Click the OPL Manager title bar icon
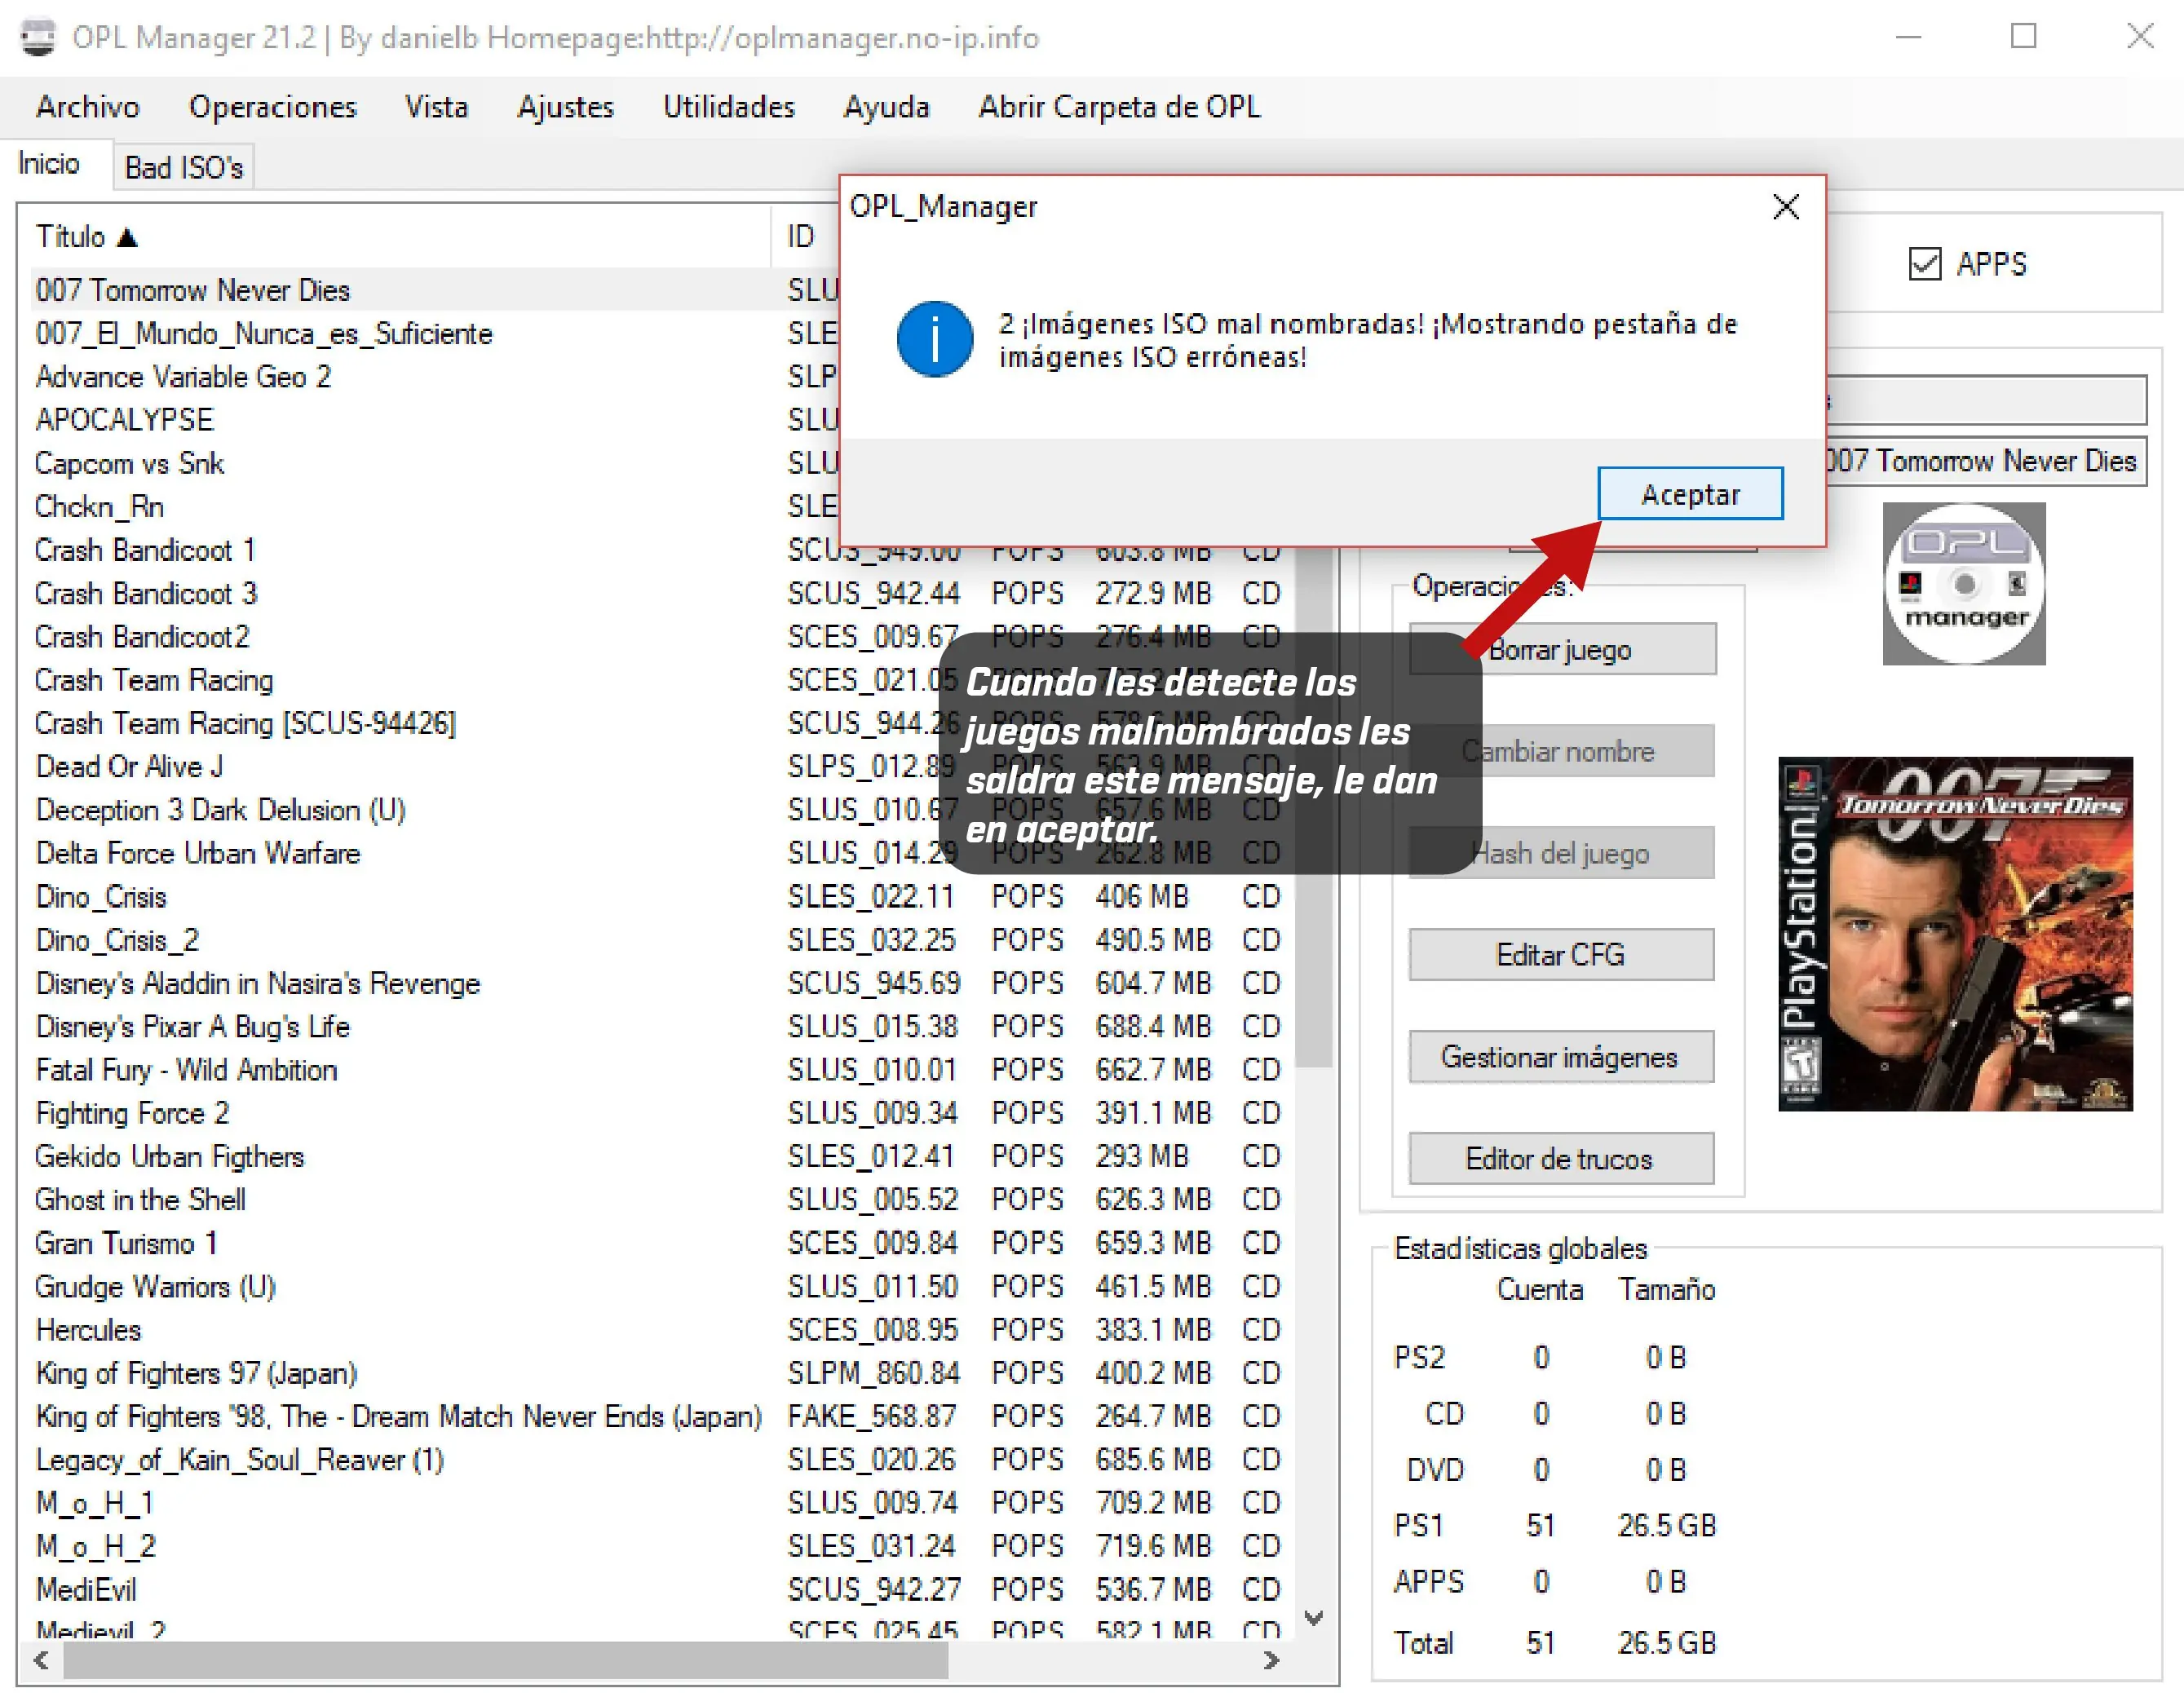2184x1697 pixels. click(x=38, y=37)
